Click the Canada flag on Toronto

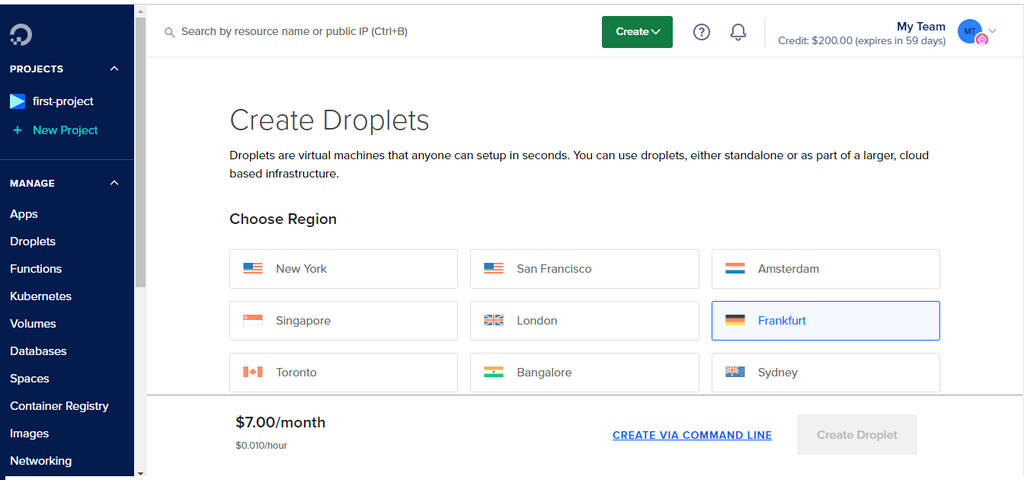[253, 372]
